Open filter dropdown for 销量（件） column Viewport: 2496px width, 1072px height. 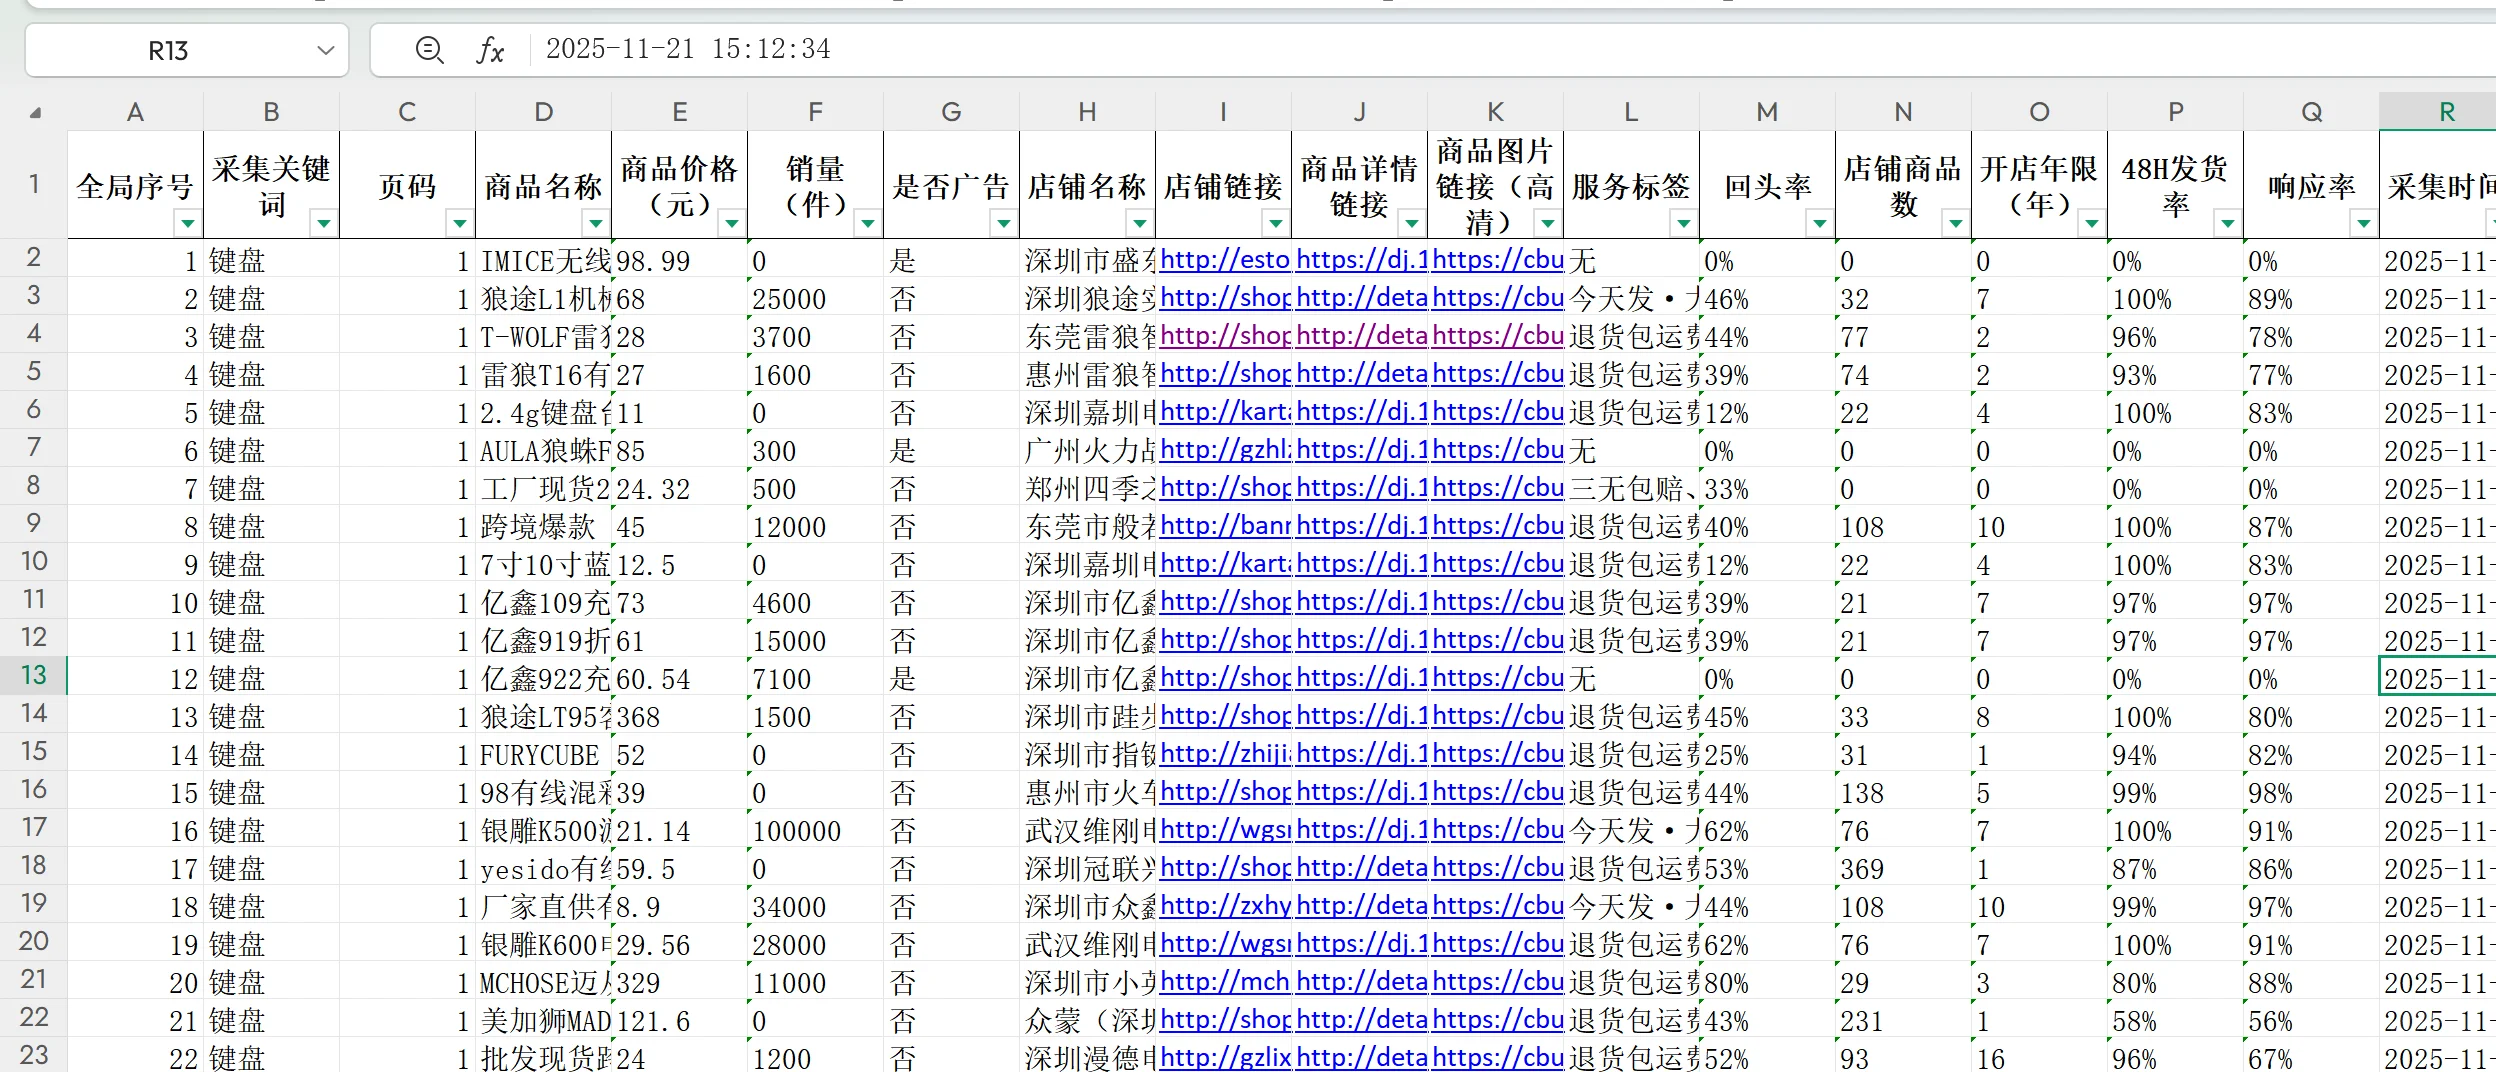tap(867, 223)
